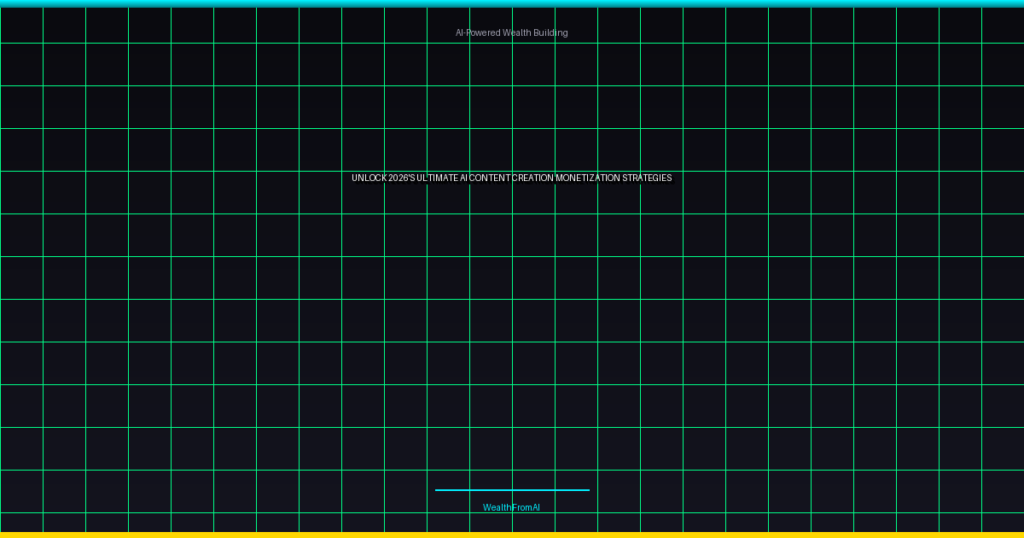
Task: Click the cyan divider line above WealthFromAI
Action: coord(512,490)
